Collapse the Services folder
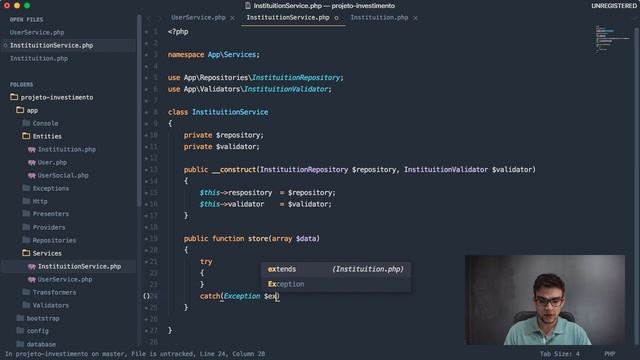The image size is (640, 360). click(x=27, y=253)
